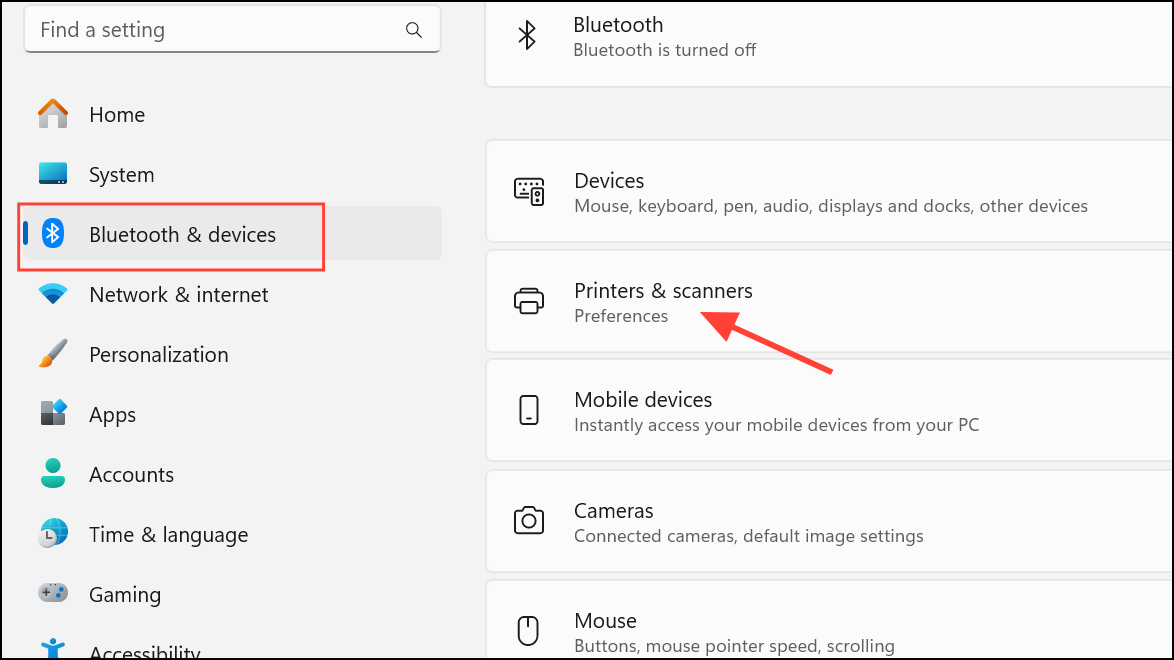
Task: Click the Accessibility figure icon
Action: (53, 649)
